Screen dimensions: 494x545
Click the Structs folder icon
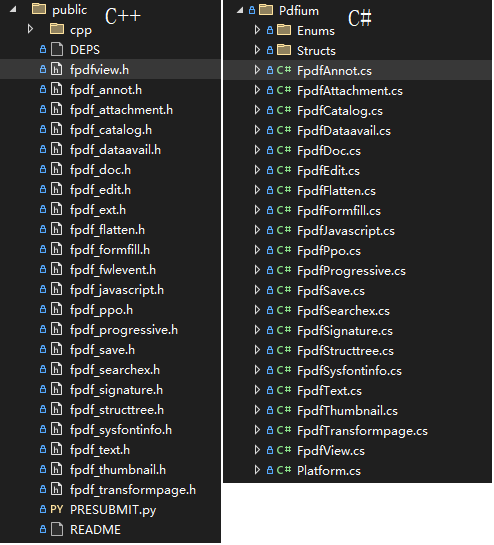tap(284, 50)
